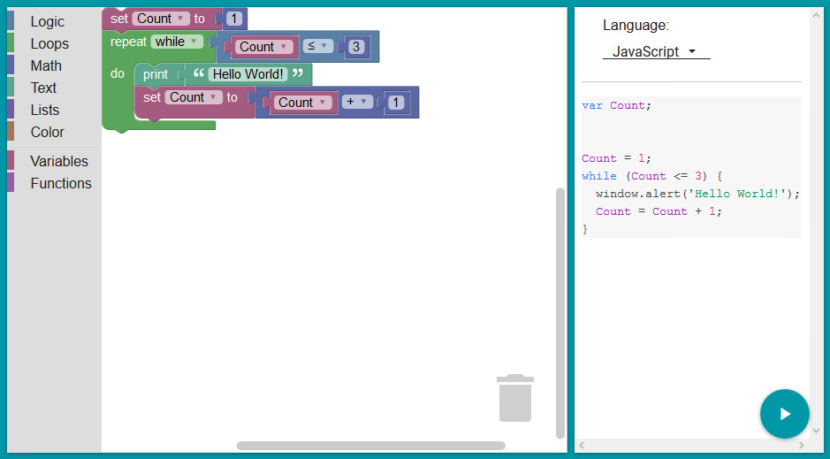Viewport: 830px width, 459px height.
Task: Select the repeat while loop block
Action: pyautogui.click(x=128, y=42)
